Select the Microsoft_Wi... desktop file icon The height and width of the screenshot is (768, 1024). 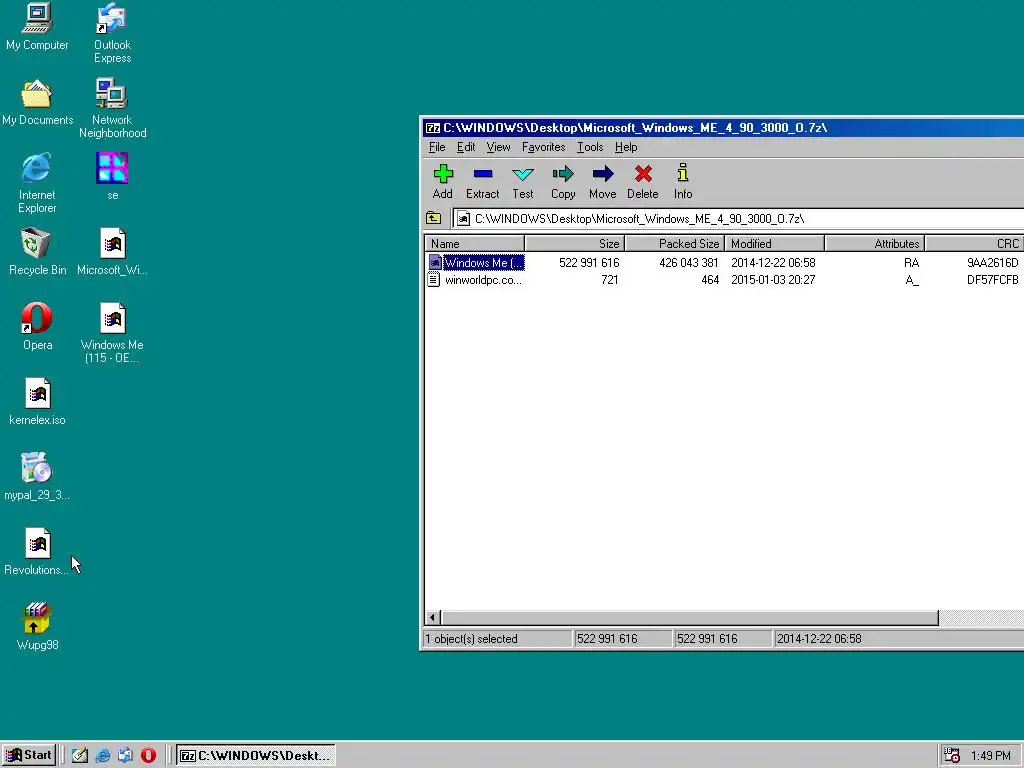click(112, 252)
